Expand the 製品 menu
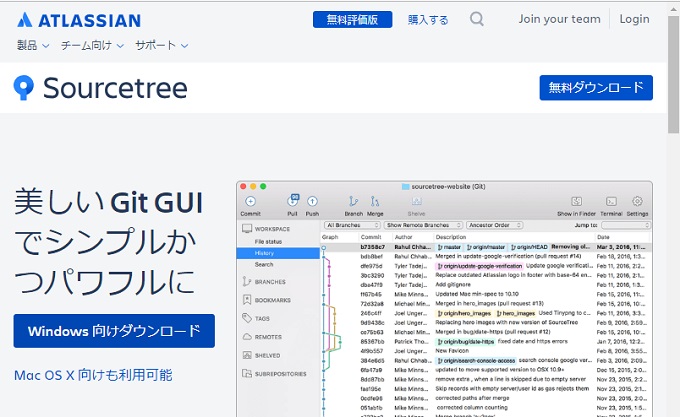The image size is (680, 417). tap(33, 46)
